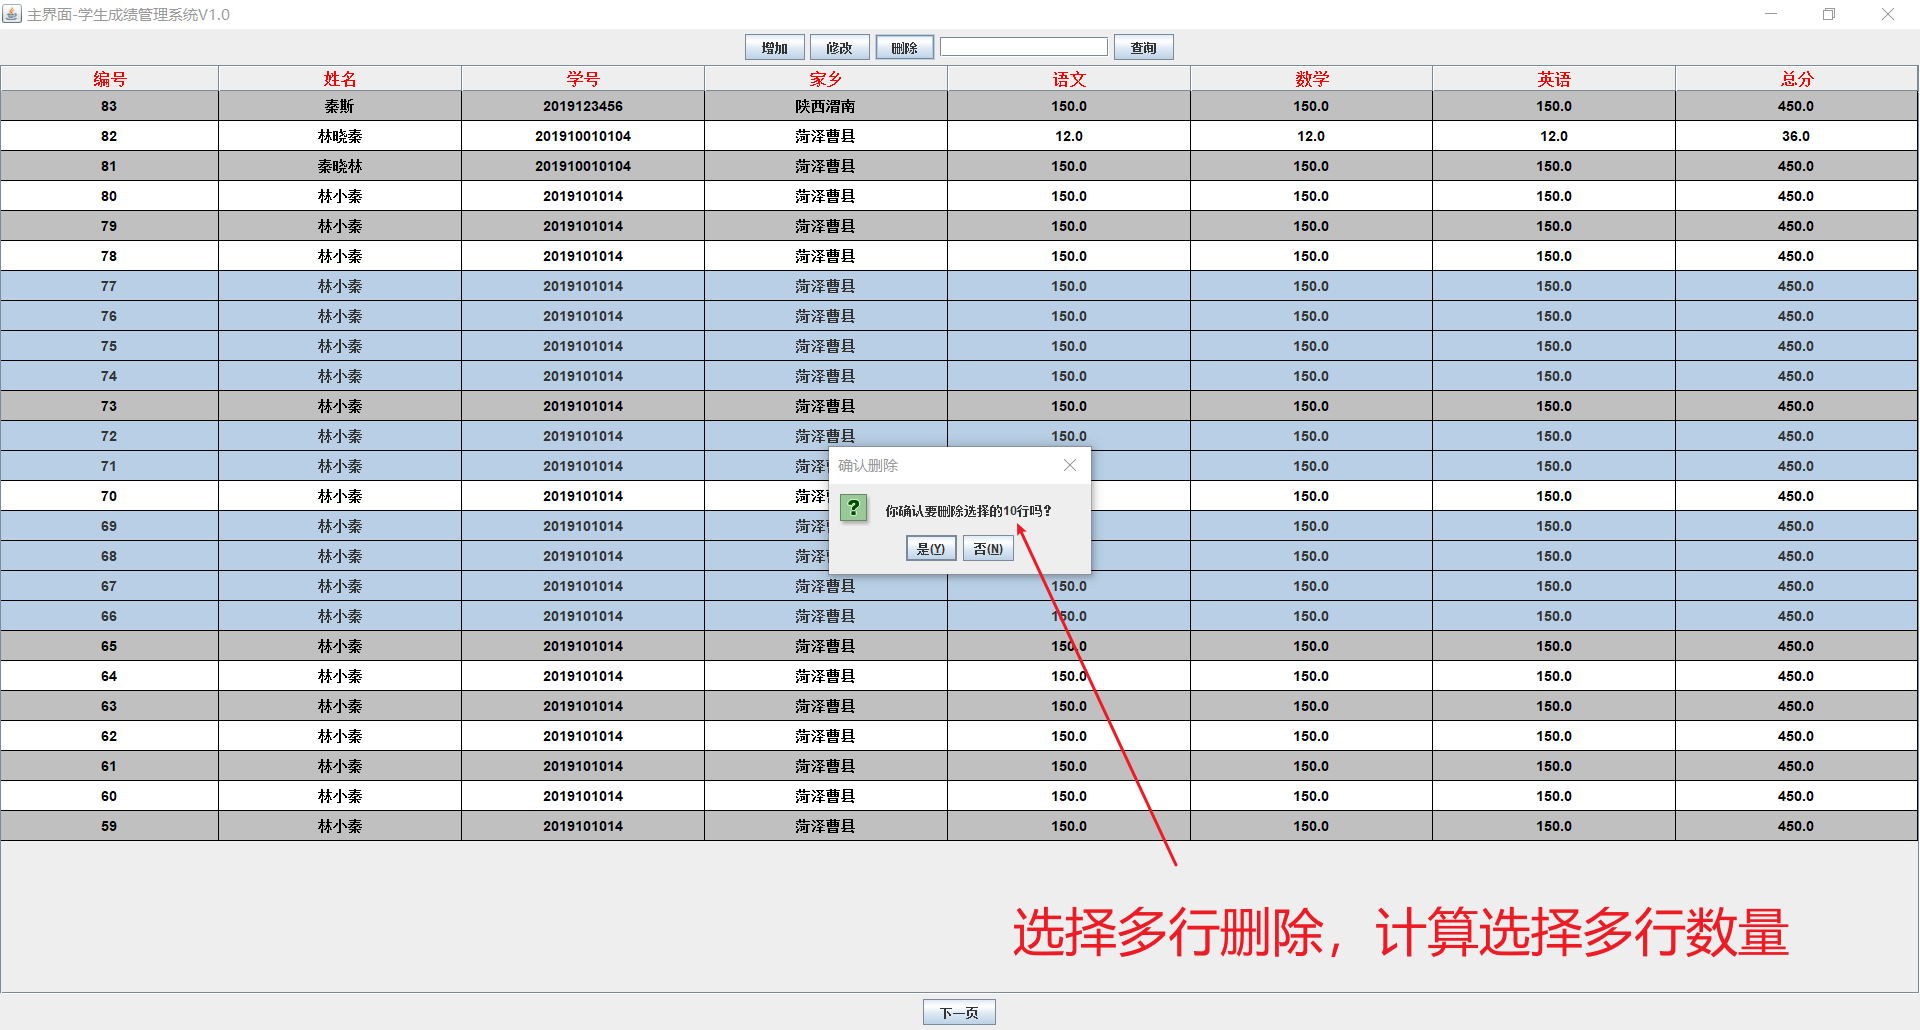Click student ID 201910010104 in row 81
Screen dimensions: 1920x1030
pyautogui.click(x=583, y=166)
